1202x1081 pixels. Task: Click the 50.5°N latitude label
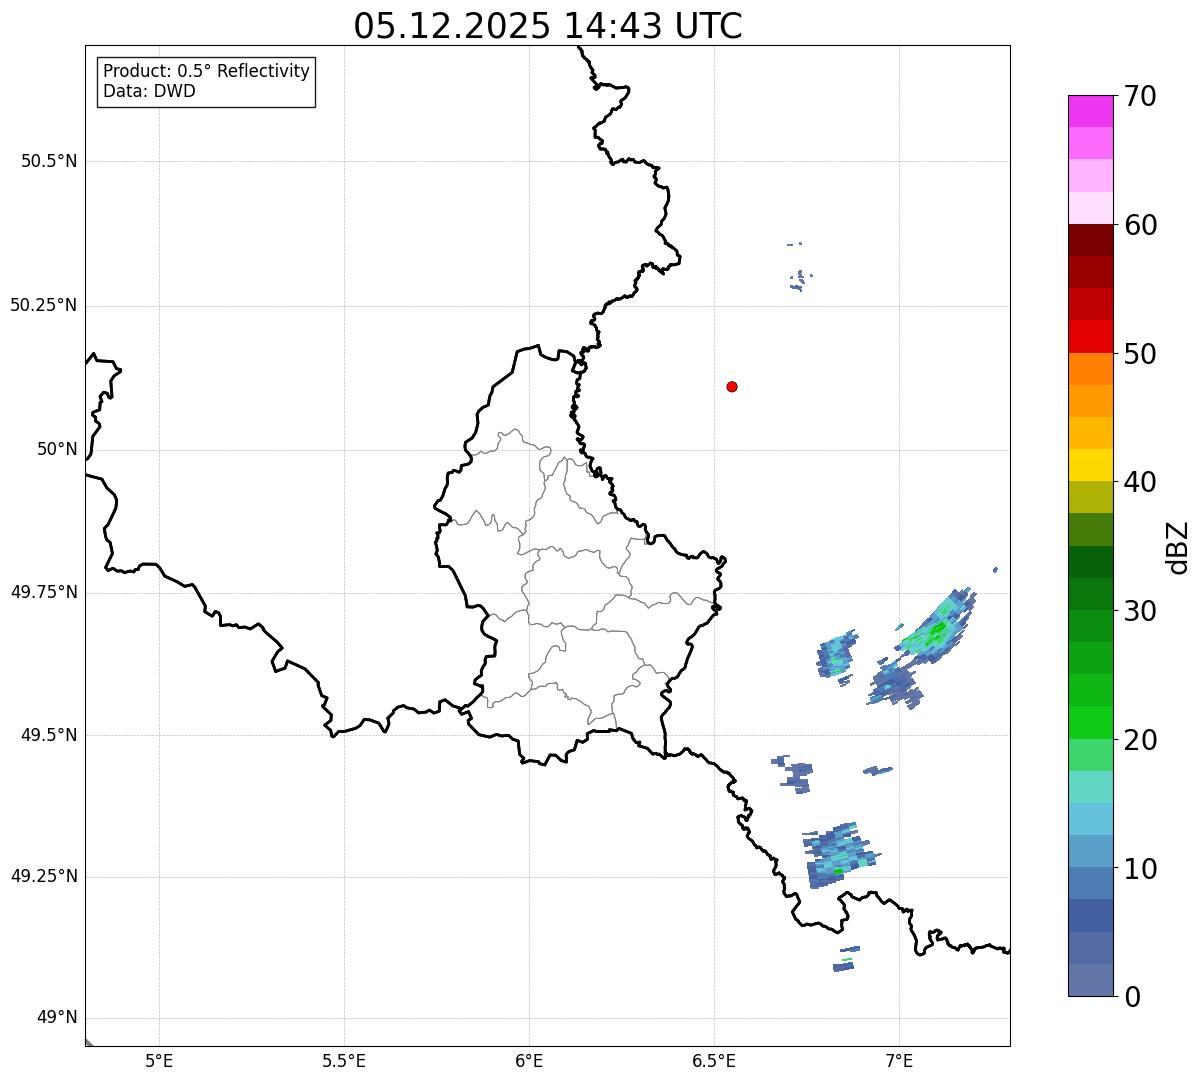tap(49, 161)
